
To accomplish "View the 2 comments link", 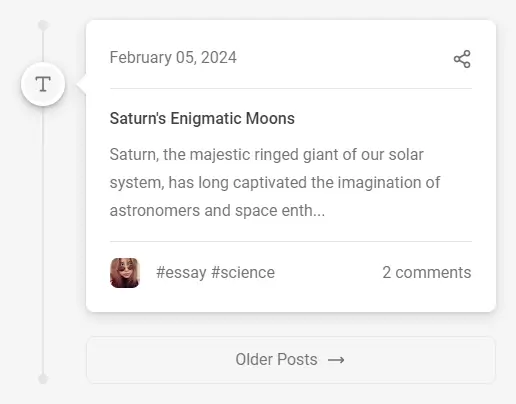I will click(x=427, y=272).
